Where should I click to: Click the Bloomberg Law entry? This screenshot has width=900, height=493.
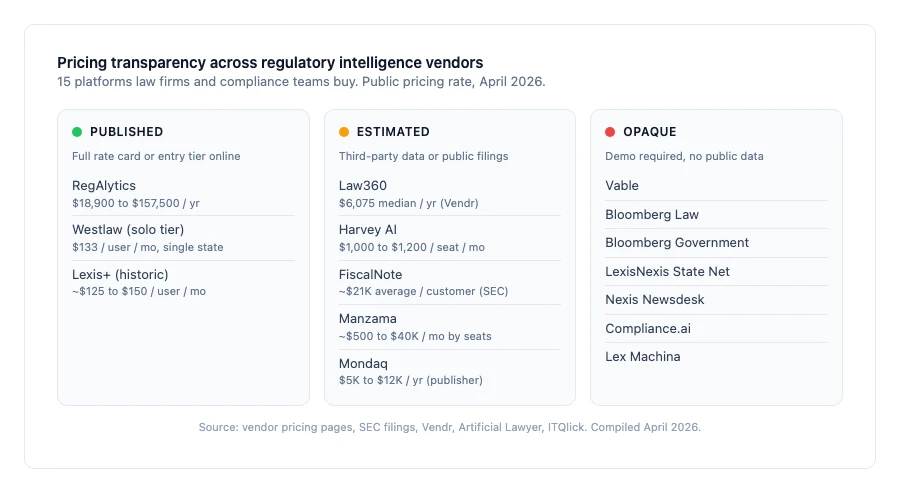[652, 215]
